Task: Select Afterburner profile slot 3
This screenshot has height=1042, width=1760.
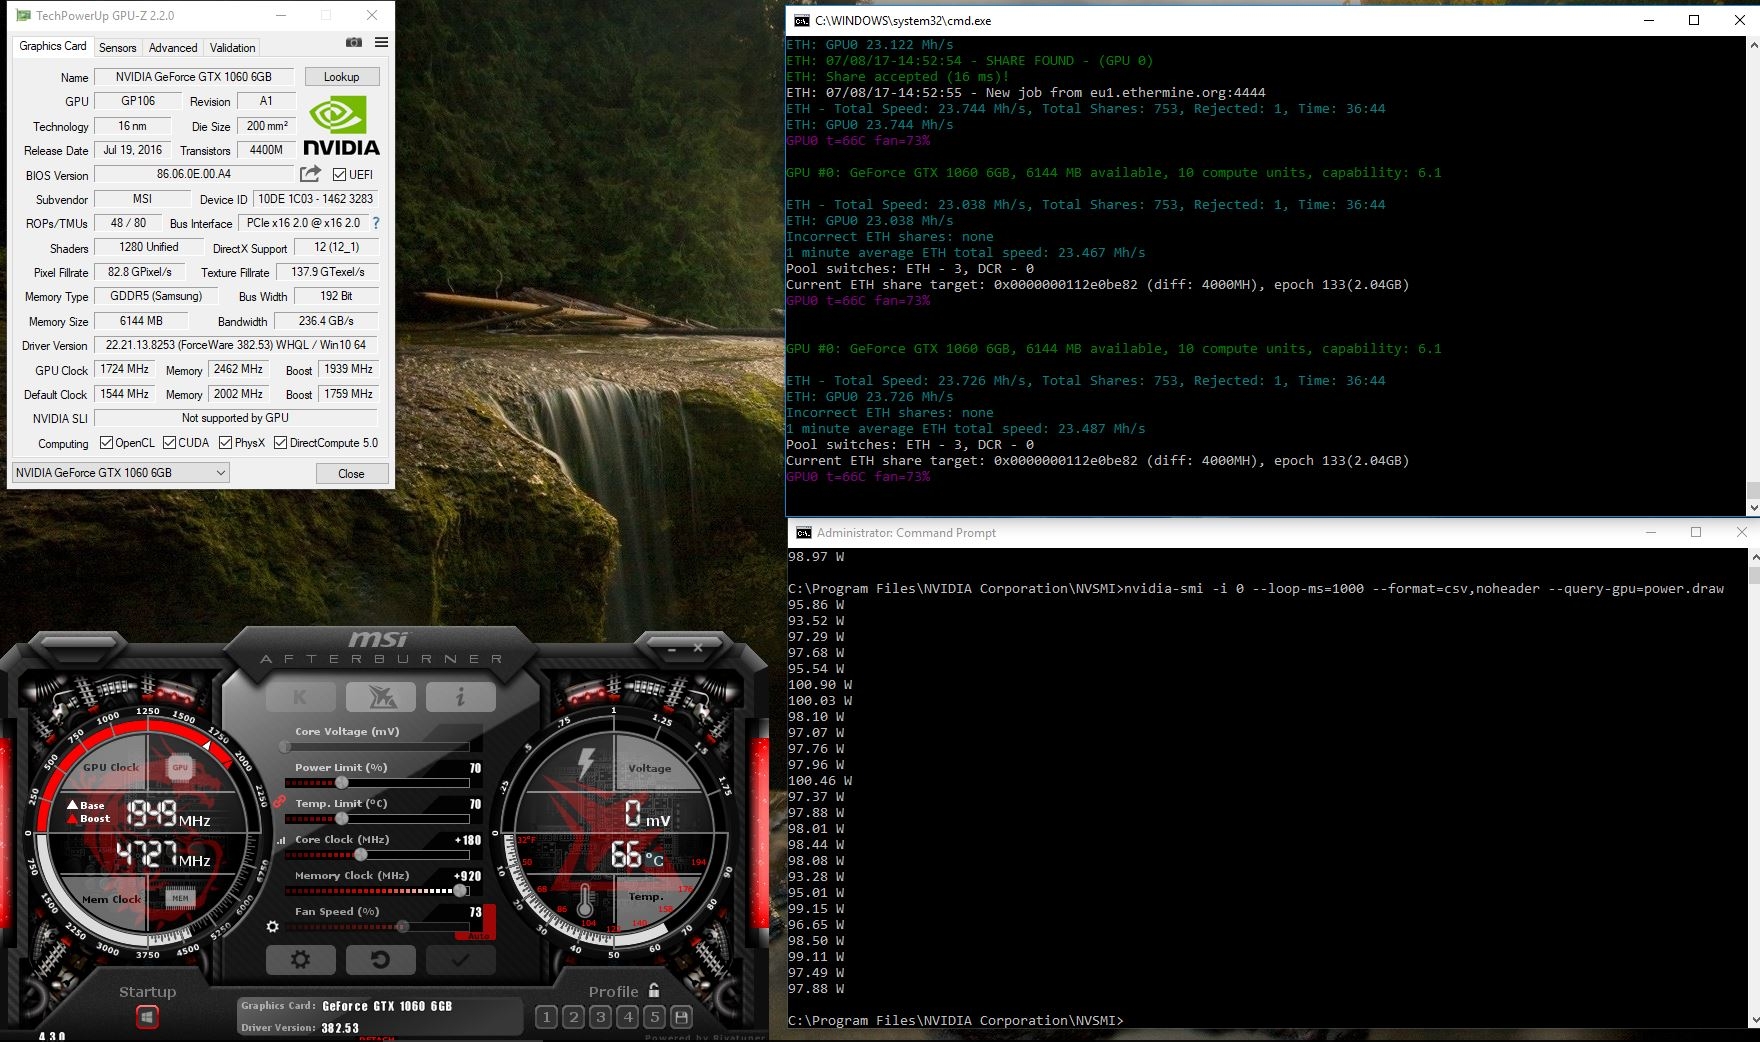Action: 600,1017
